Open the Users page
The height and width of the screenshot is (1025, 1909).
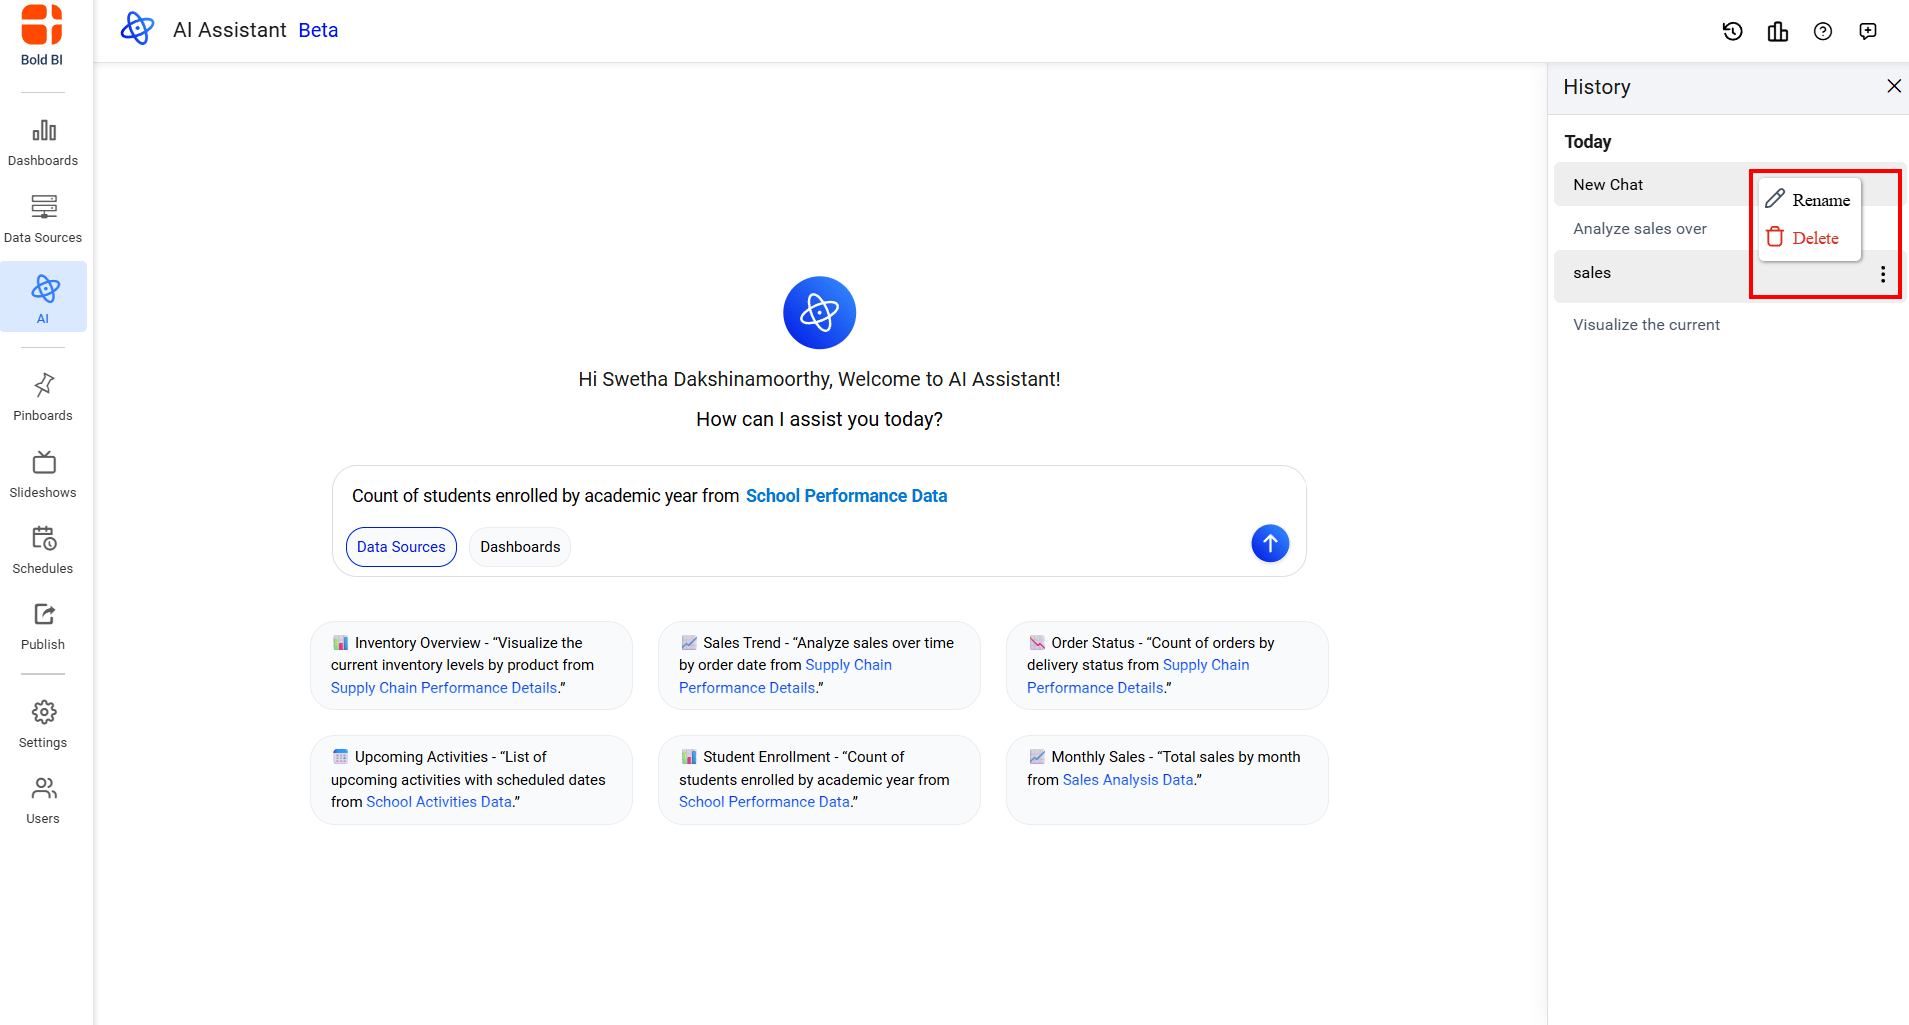pyautogui.click(x=43, y=800)
